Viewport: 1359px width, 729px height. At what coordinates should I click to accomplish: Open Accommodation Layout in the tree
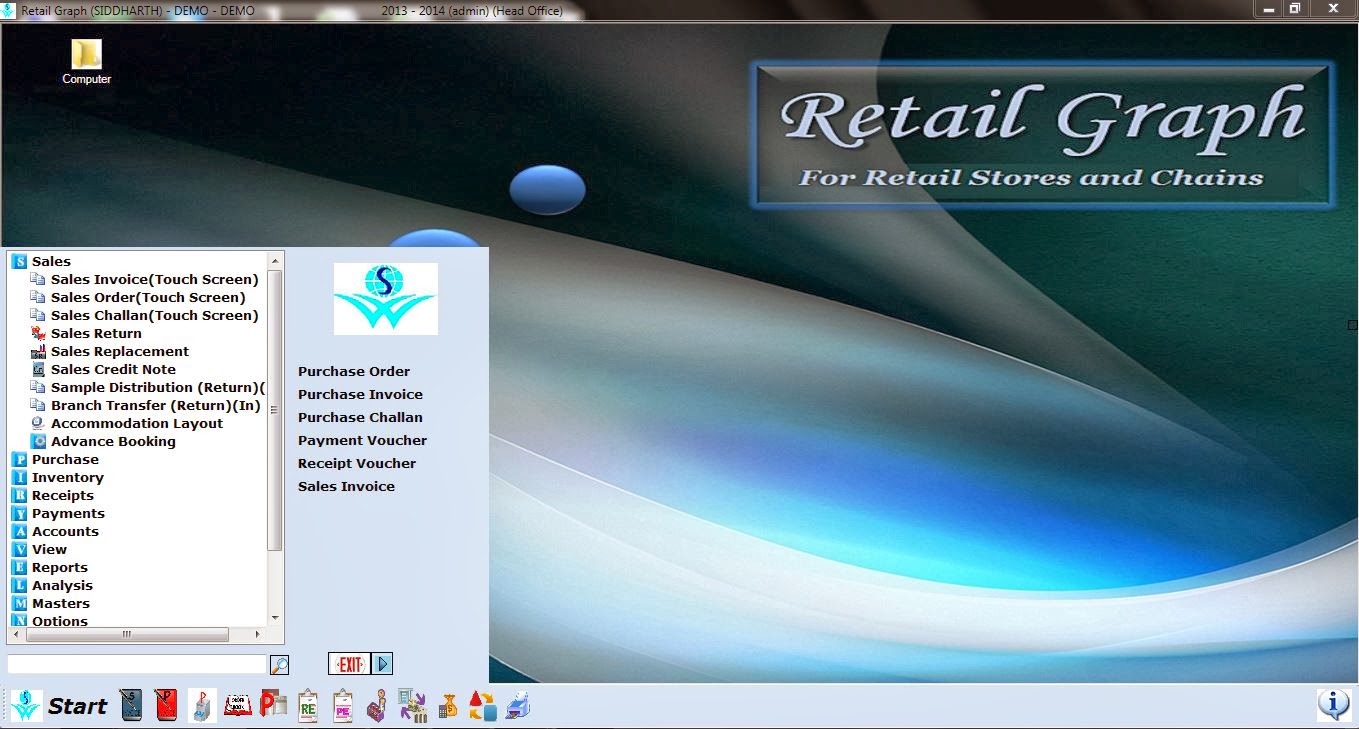click(x=137, y=423)
